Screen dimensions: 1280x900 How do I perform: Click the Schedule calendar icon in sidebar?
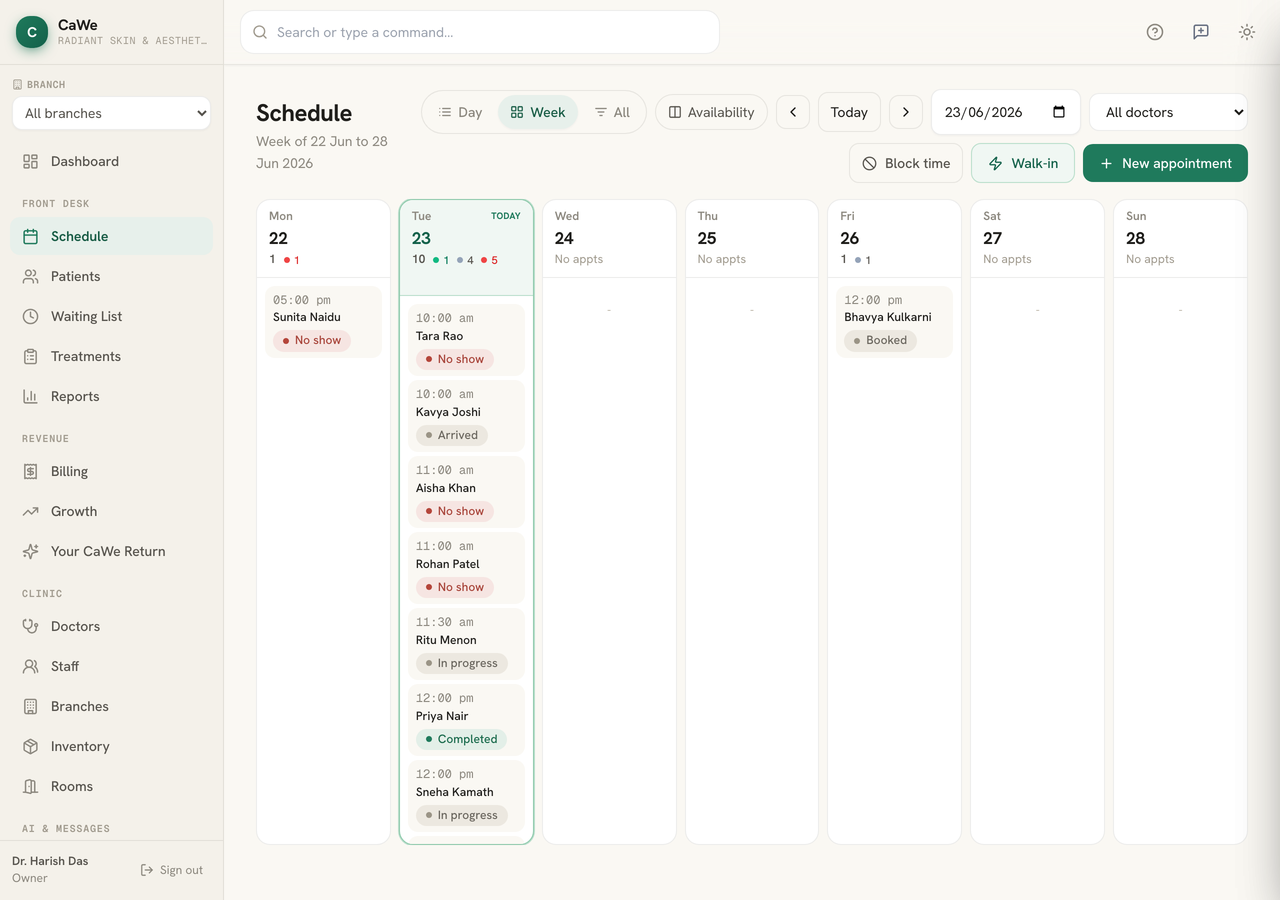[x=31, y=236]
